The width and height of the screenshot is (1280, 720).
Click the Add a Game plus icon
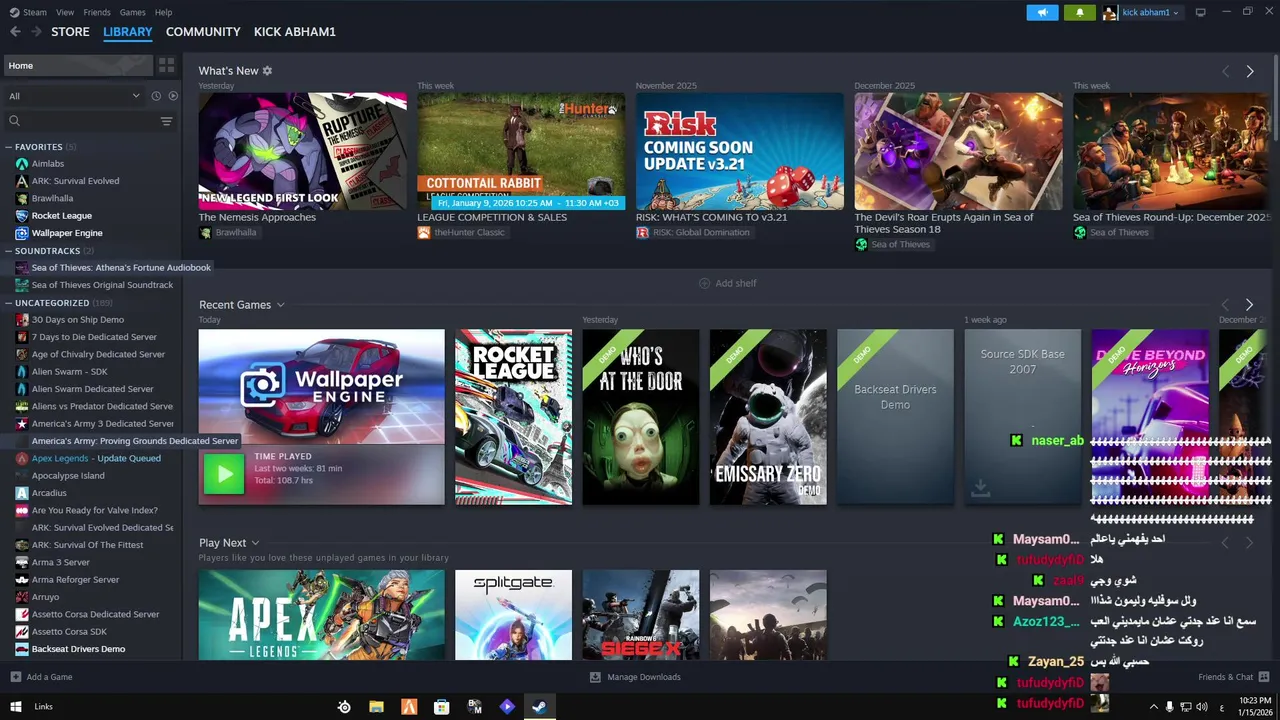click(15, 677)
